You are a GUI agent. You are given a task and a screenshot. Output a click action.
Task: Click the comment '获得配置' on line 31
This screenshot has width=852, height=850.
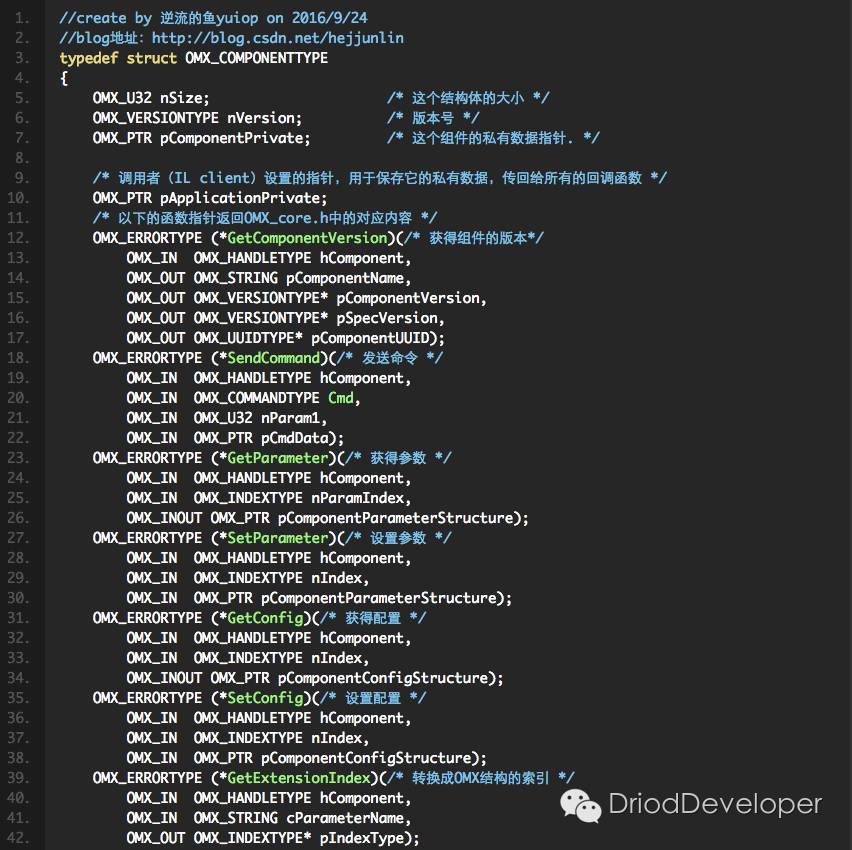373,618
